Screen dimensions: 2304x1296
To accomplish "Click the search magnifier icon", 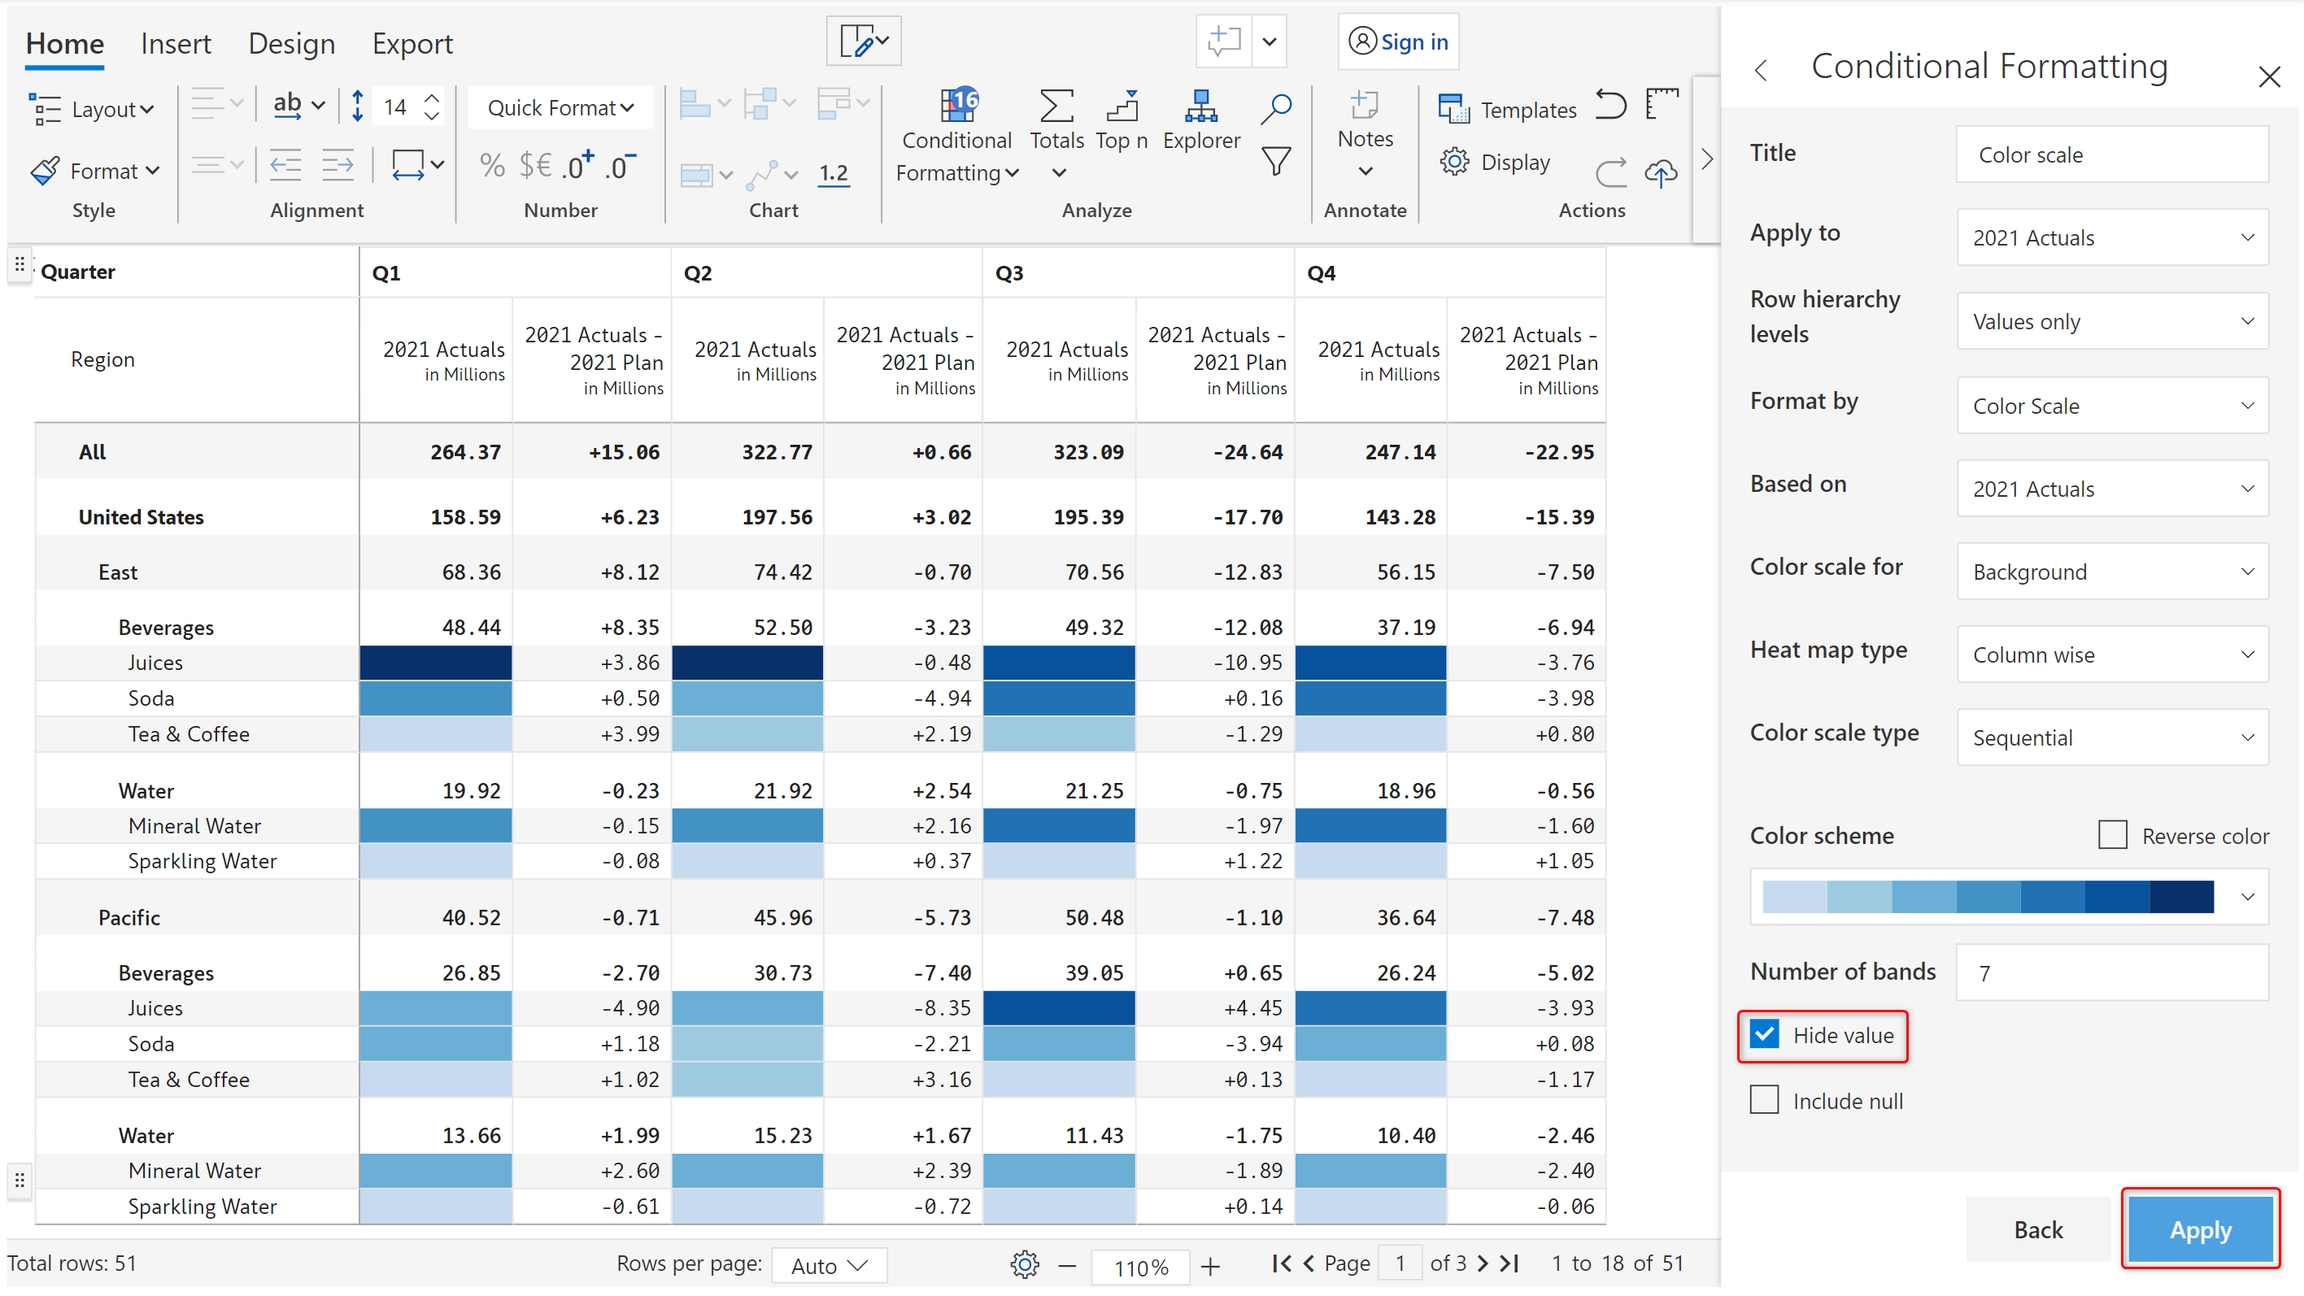I will 1276,108.
